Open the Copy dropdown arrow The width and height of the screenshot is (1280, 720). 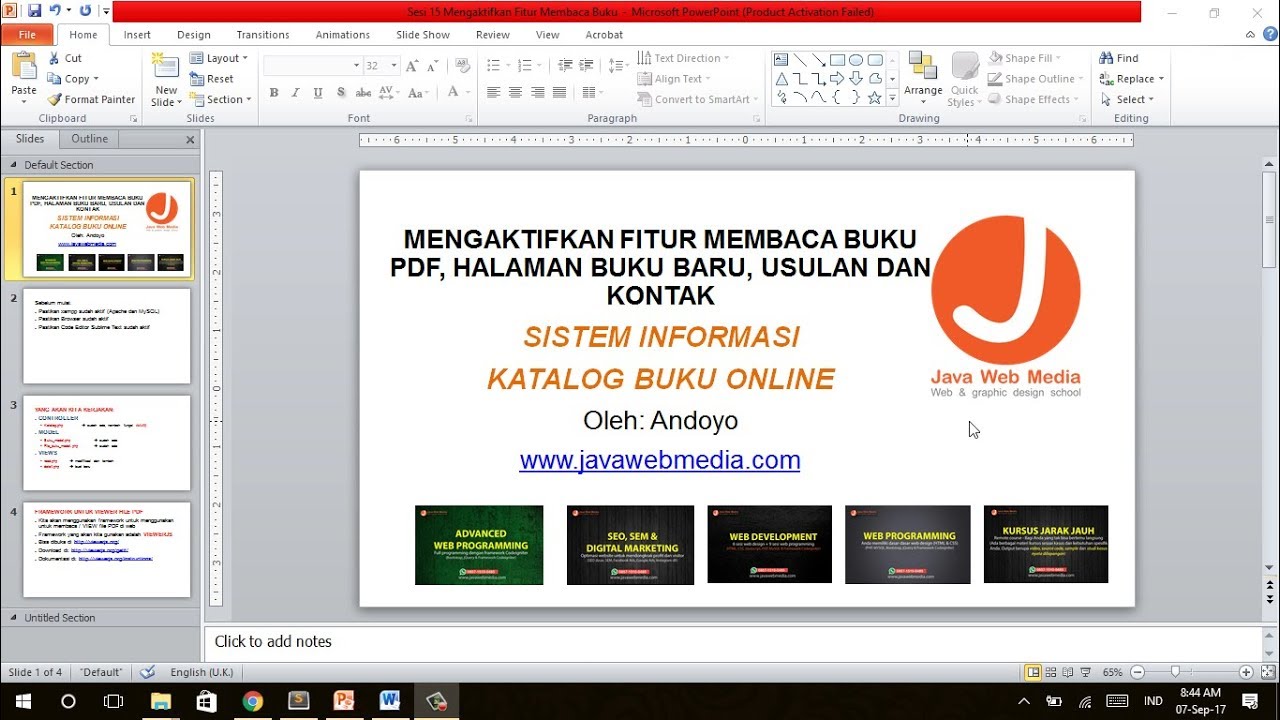click(98, 79)
